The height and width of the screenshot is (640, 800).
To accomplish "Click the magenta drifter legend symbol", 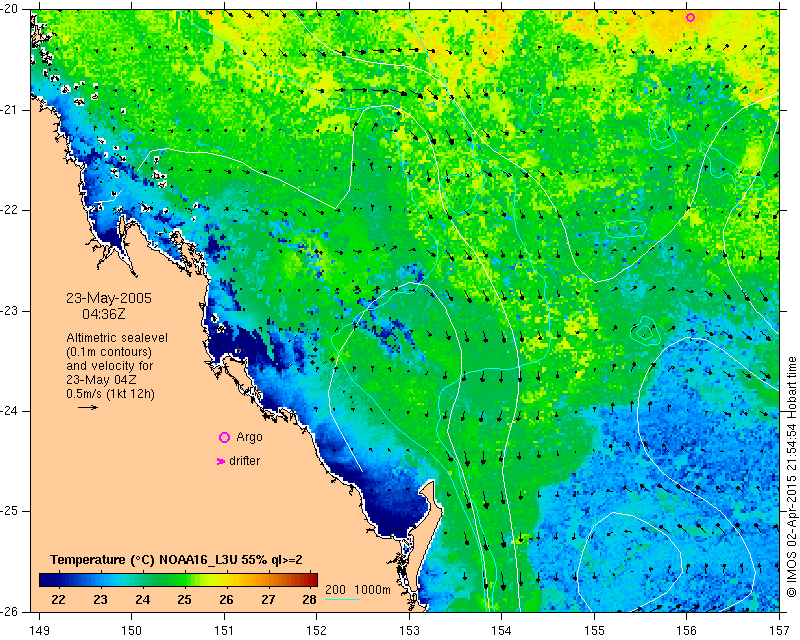I will click(x=220, y=461).
